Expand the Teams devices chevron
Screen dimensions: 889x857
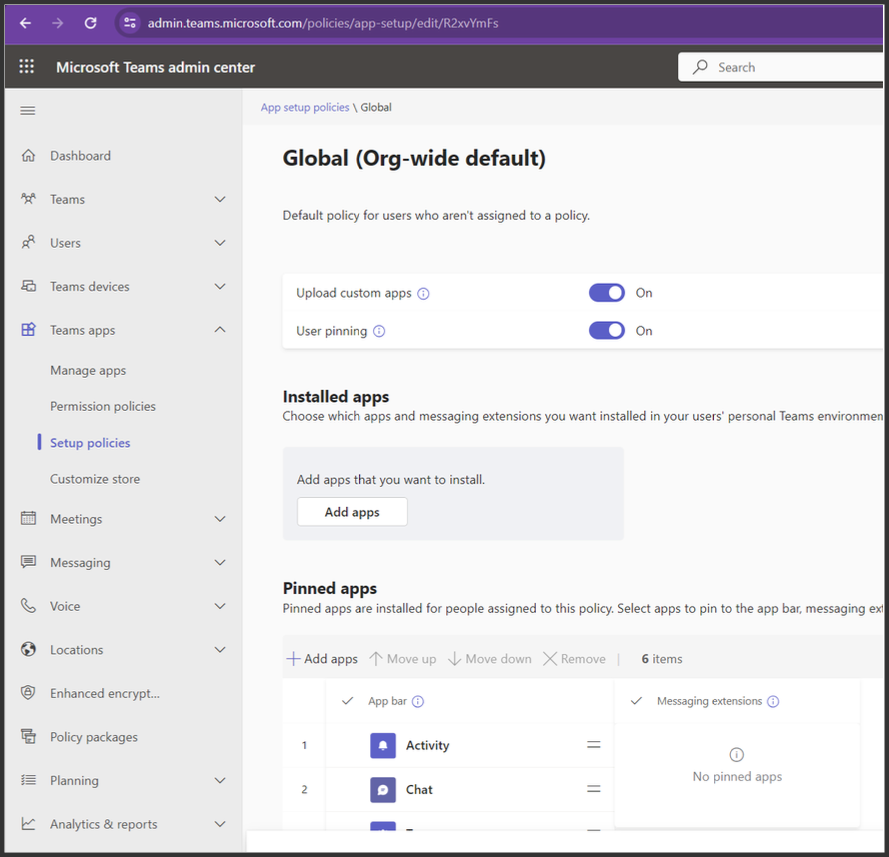220,286
